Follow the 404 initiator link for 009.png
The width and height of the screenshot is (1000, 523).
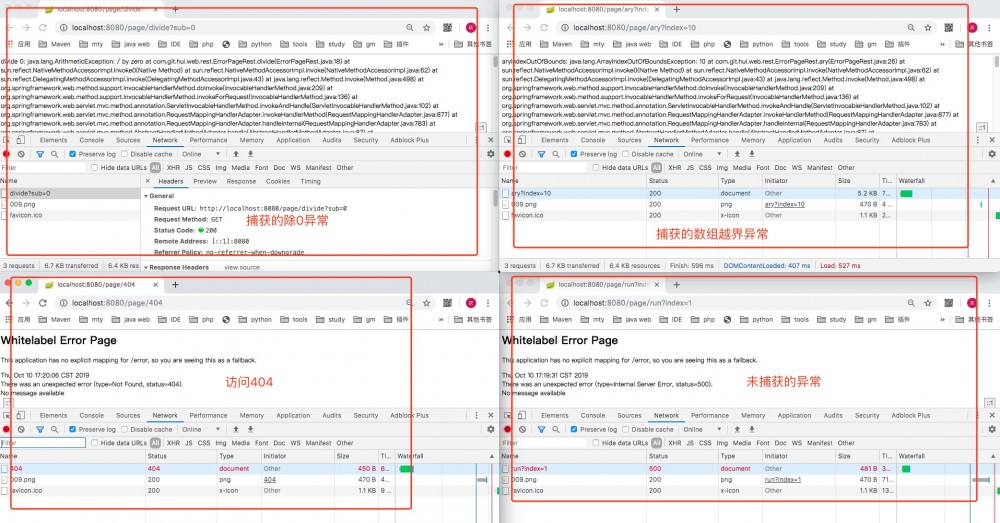[270, 480]
